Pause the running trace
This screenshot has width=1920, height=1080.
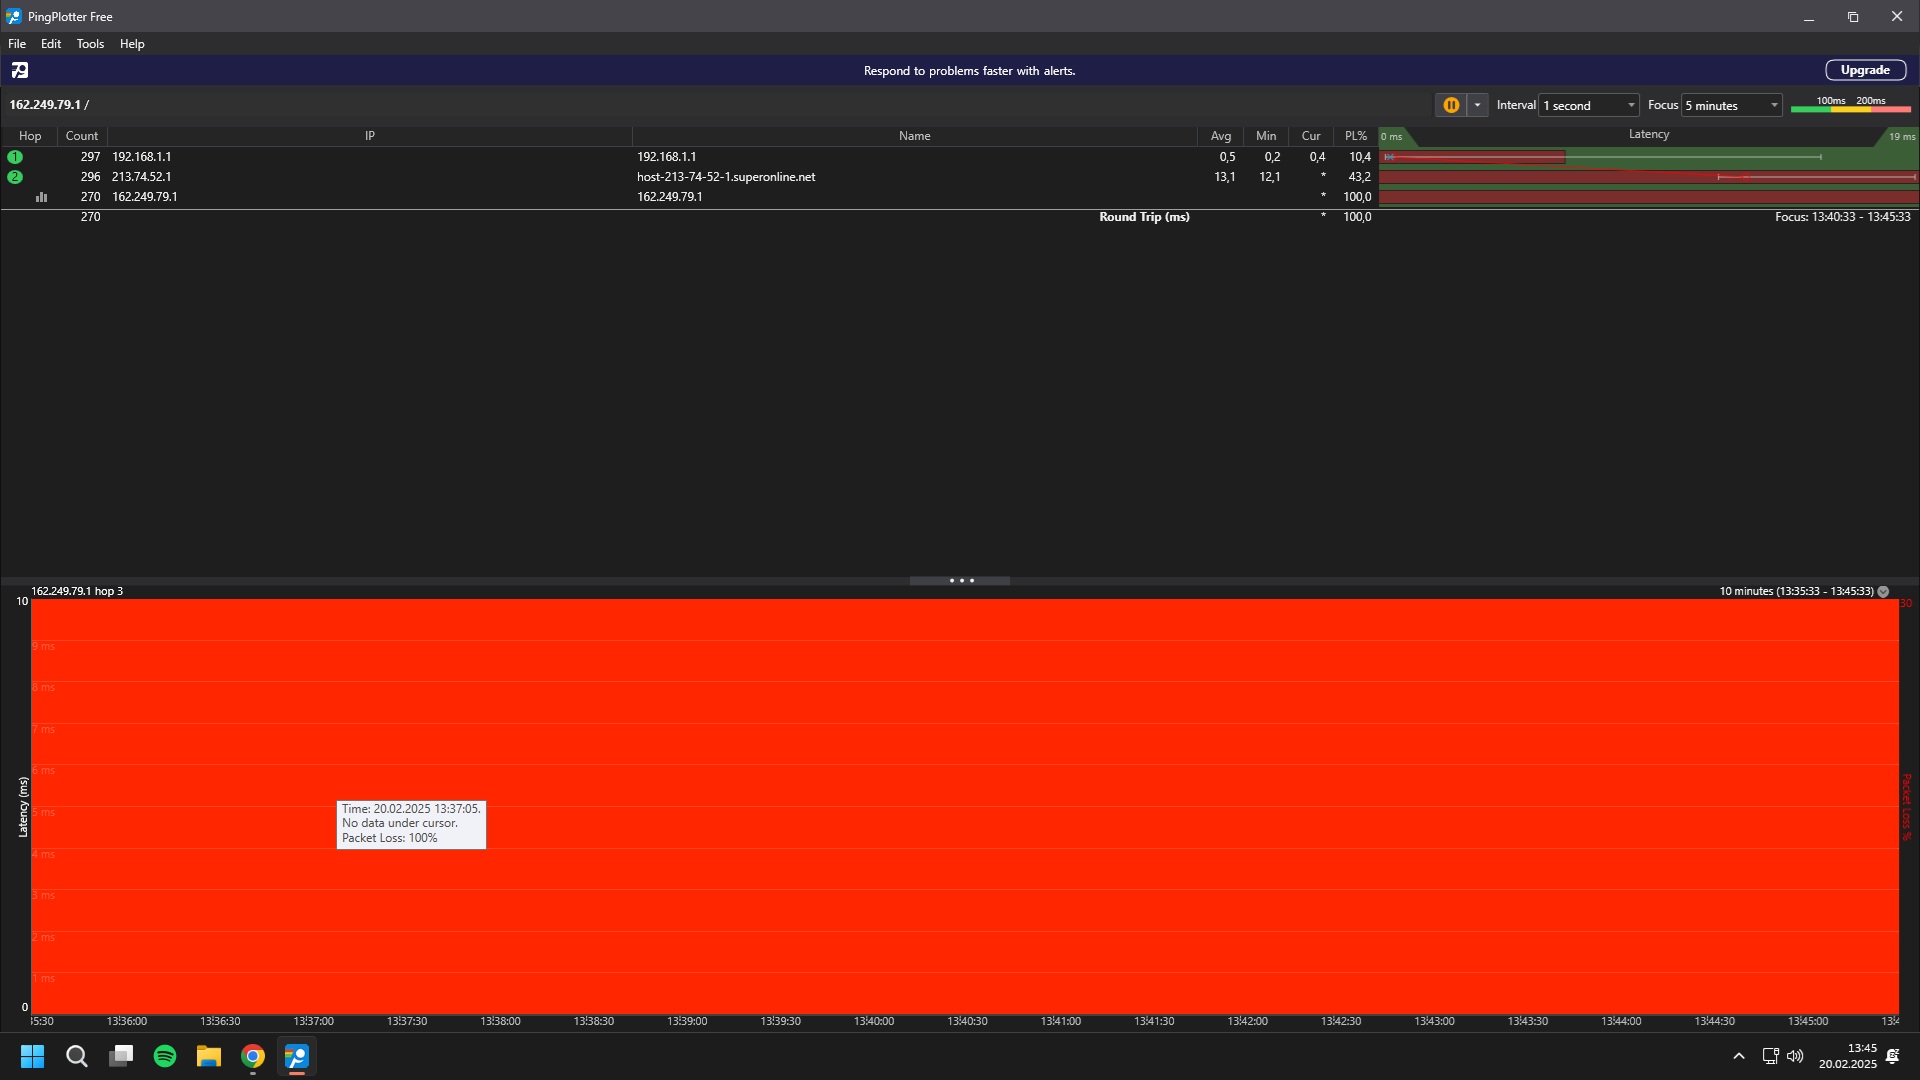[x=1451, y=105]
